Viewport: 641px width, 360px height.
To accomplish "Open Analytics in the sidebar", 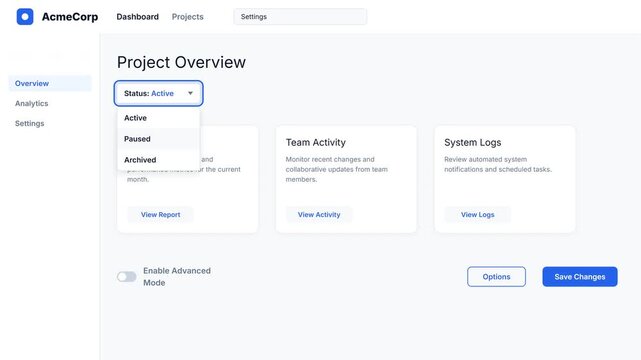I will [x=31, y=103].
